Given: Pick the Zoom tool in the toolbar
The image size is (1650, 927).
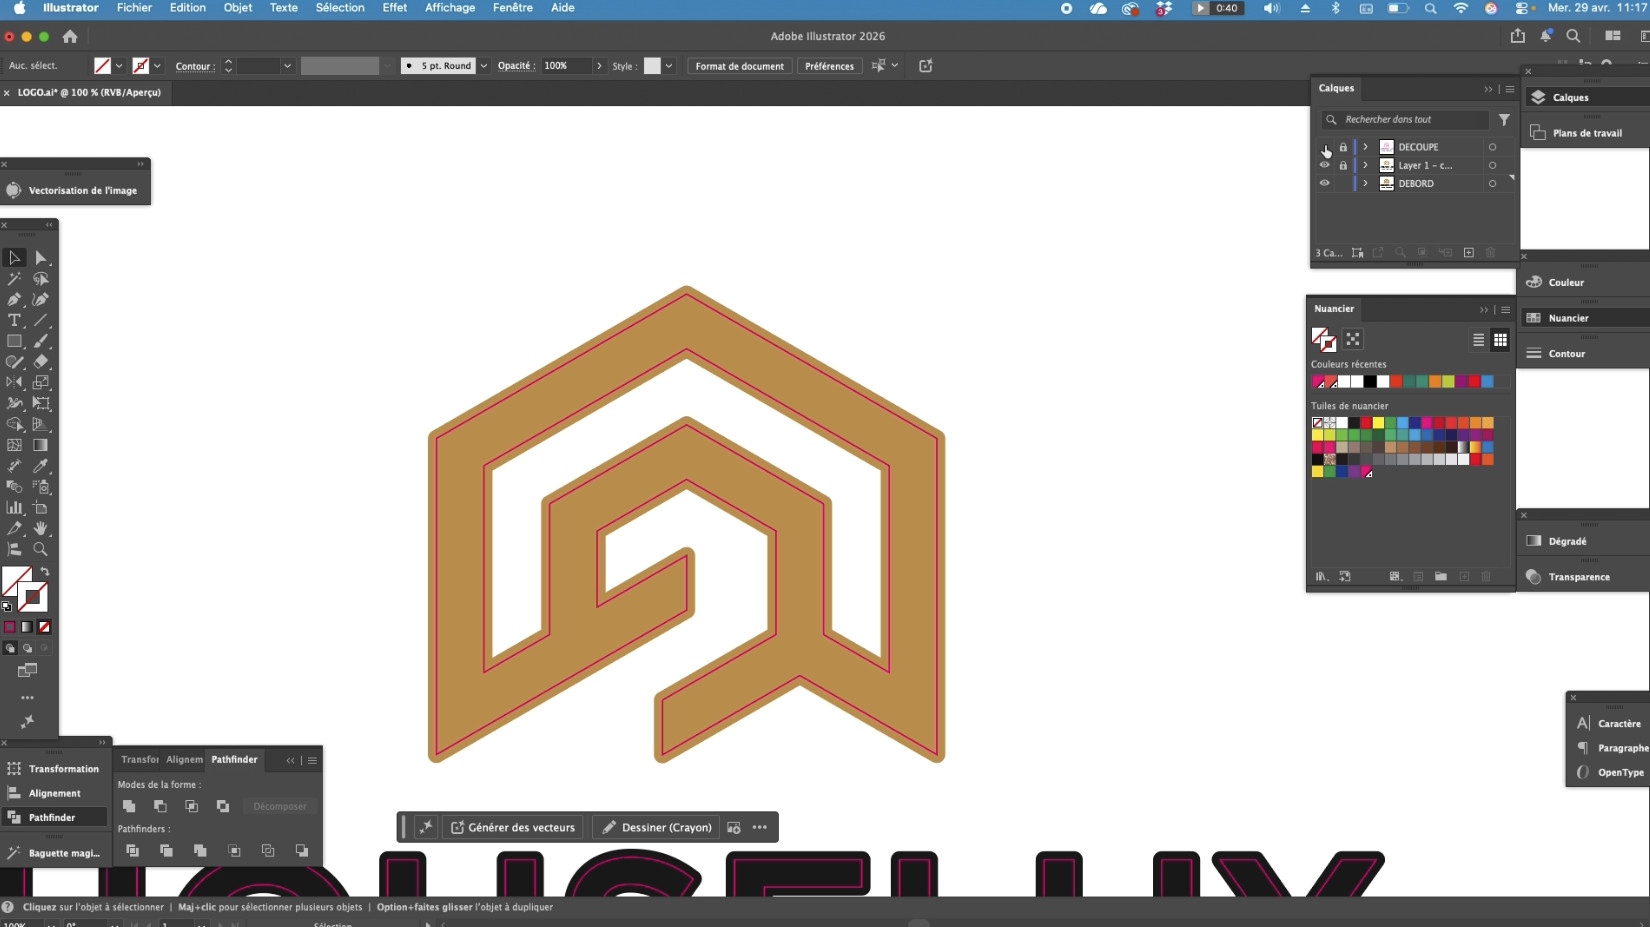Looking at the screenshot, I should coord(41,549).
